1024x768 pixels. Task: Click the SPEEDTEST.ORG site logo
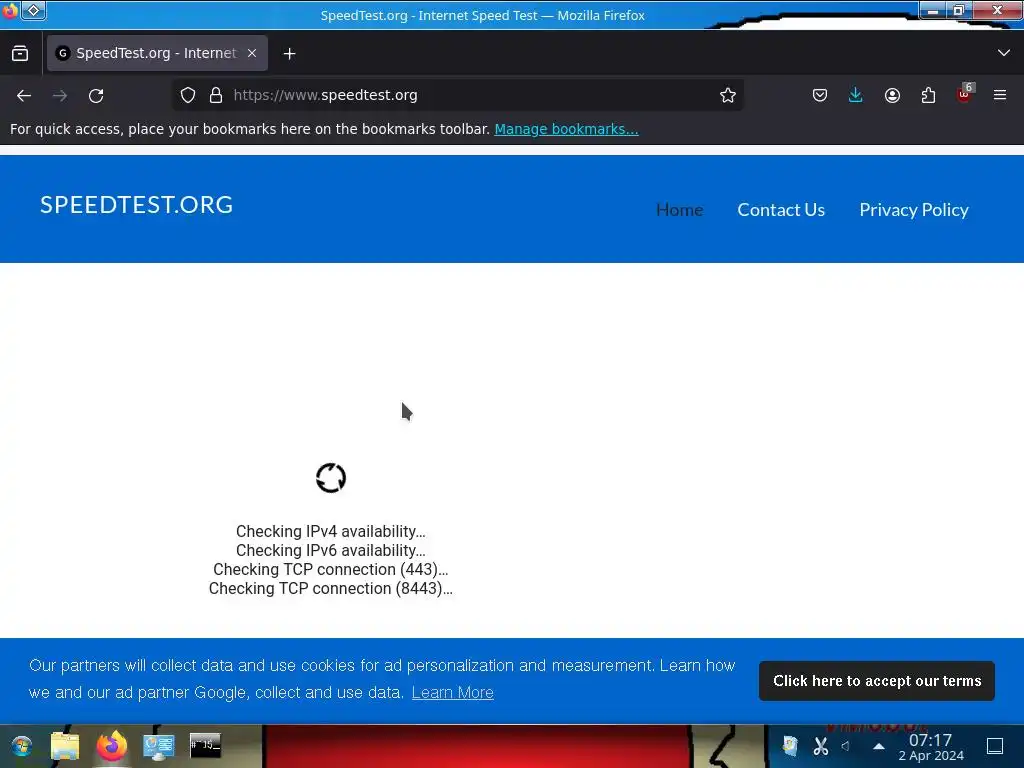pyautogui.click(x=136, y=205)
